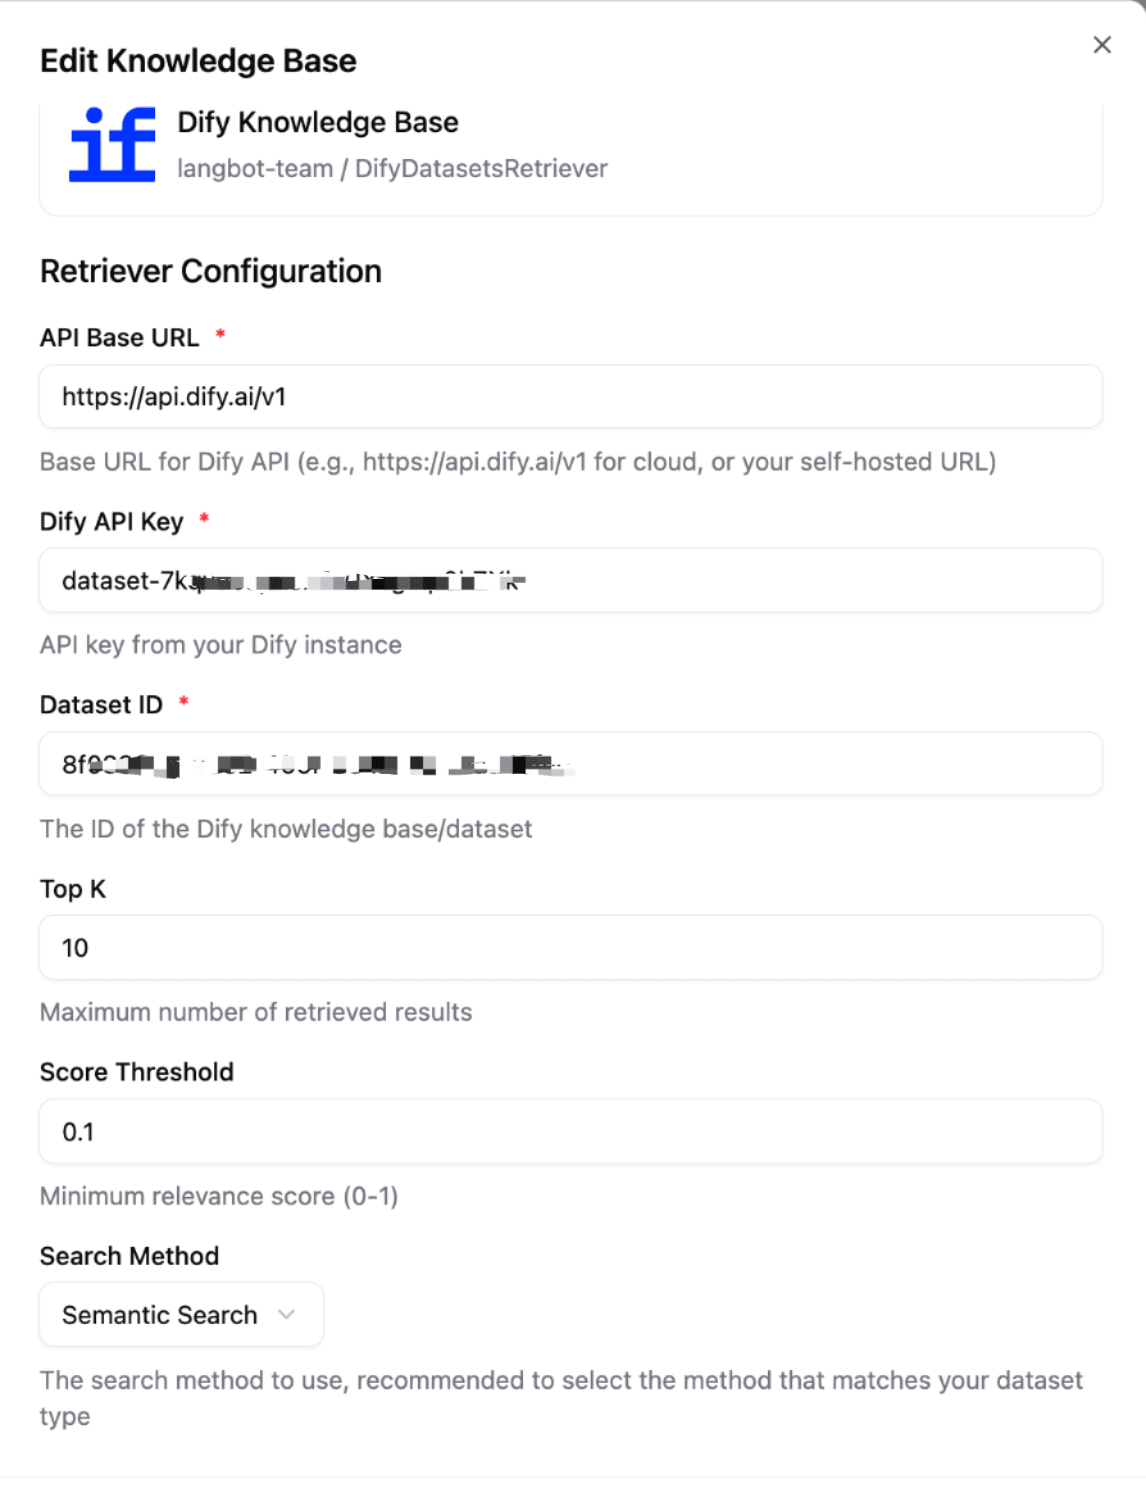Image resolution: width=1146 pixels, height=1488 pixels.
Task: Click the Score Threshold label
Action: 136,1072
